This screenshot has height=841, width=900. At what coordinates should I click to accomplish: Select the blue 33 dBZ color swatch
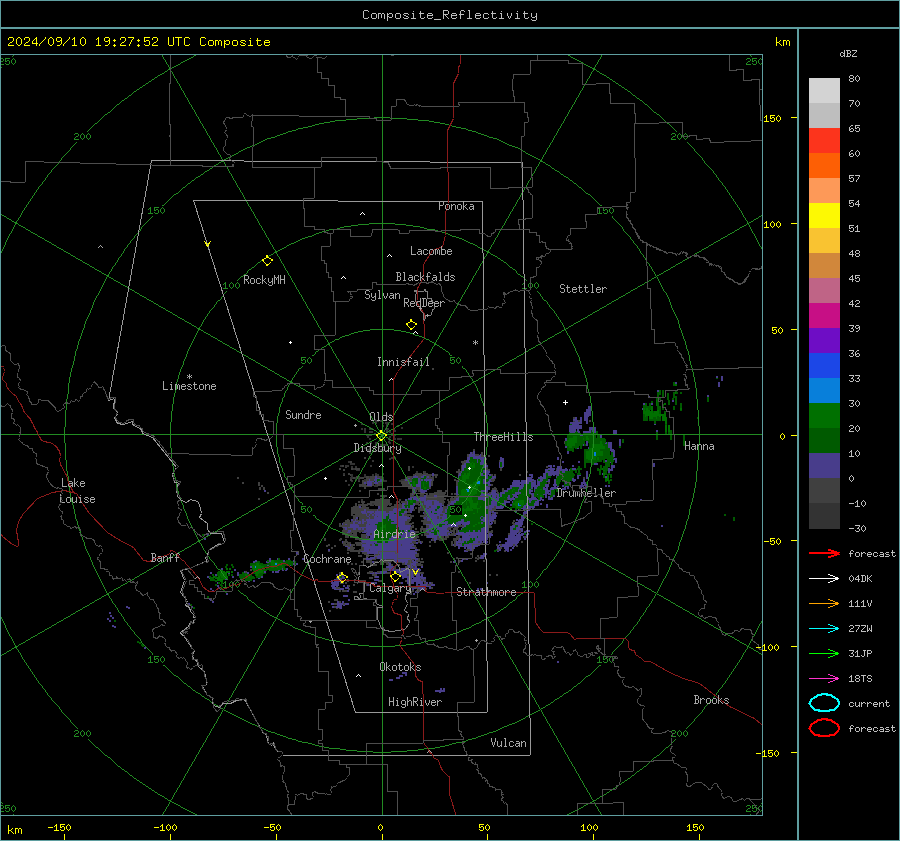(x=824, y=365)
